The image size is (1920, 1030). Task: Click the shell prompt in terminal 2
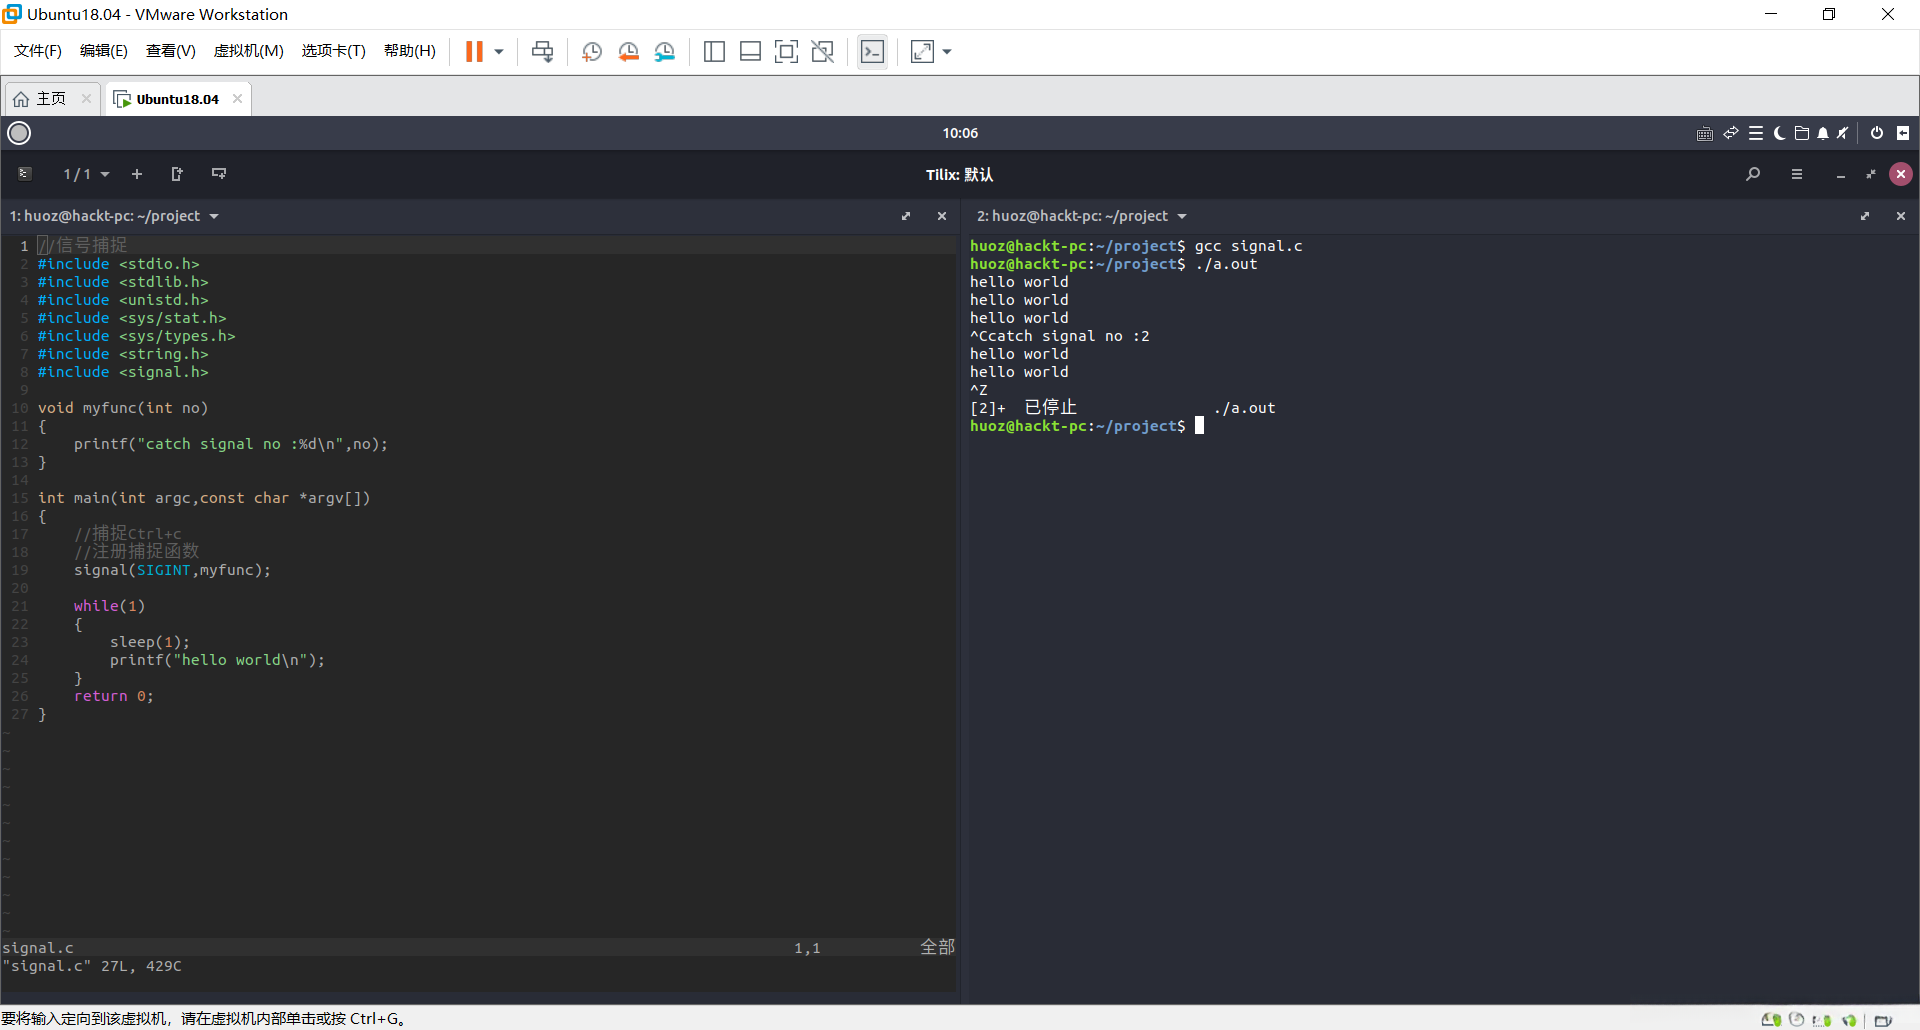tap(1199, 426)
